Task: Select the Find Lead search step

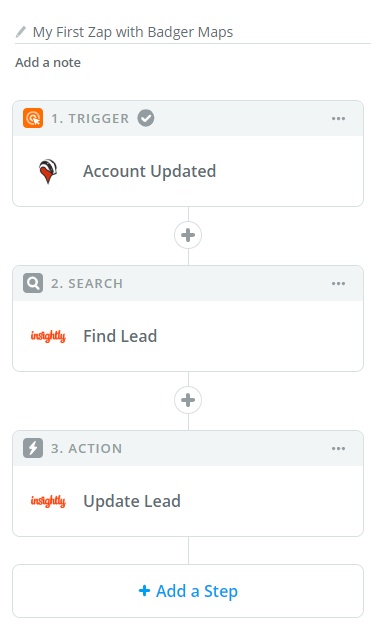Action: point(188,336)
